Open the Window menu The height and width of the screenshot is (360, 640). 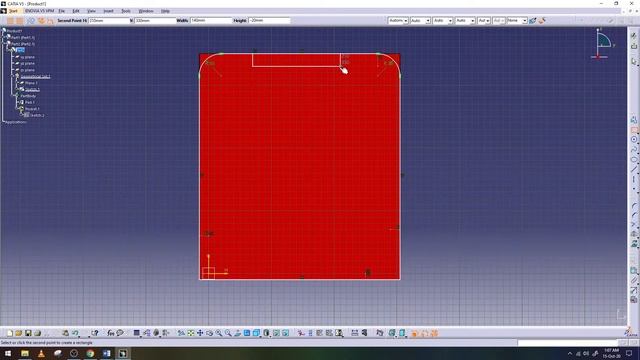coord(146,11)
